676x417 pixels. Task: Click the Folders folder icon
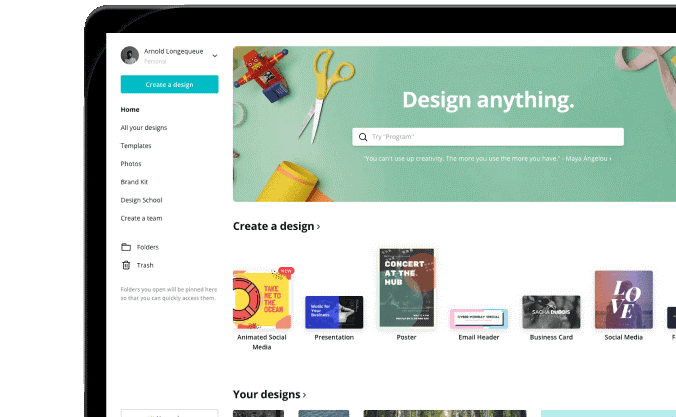[x=126, y=247]
